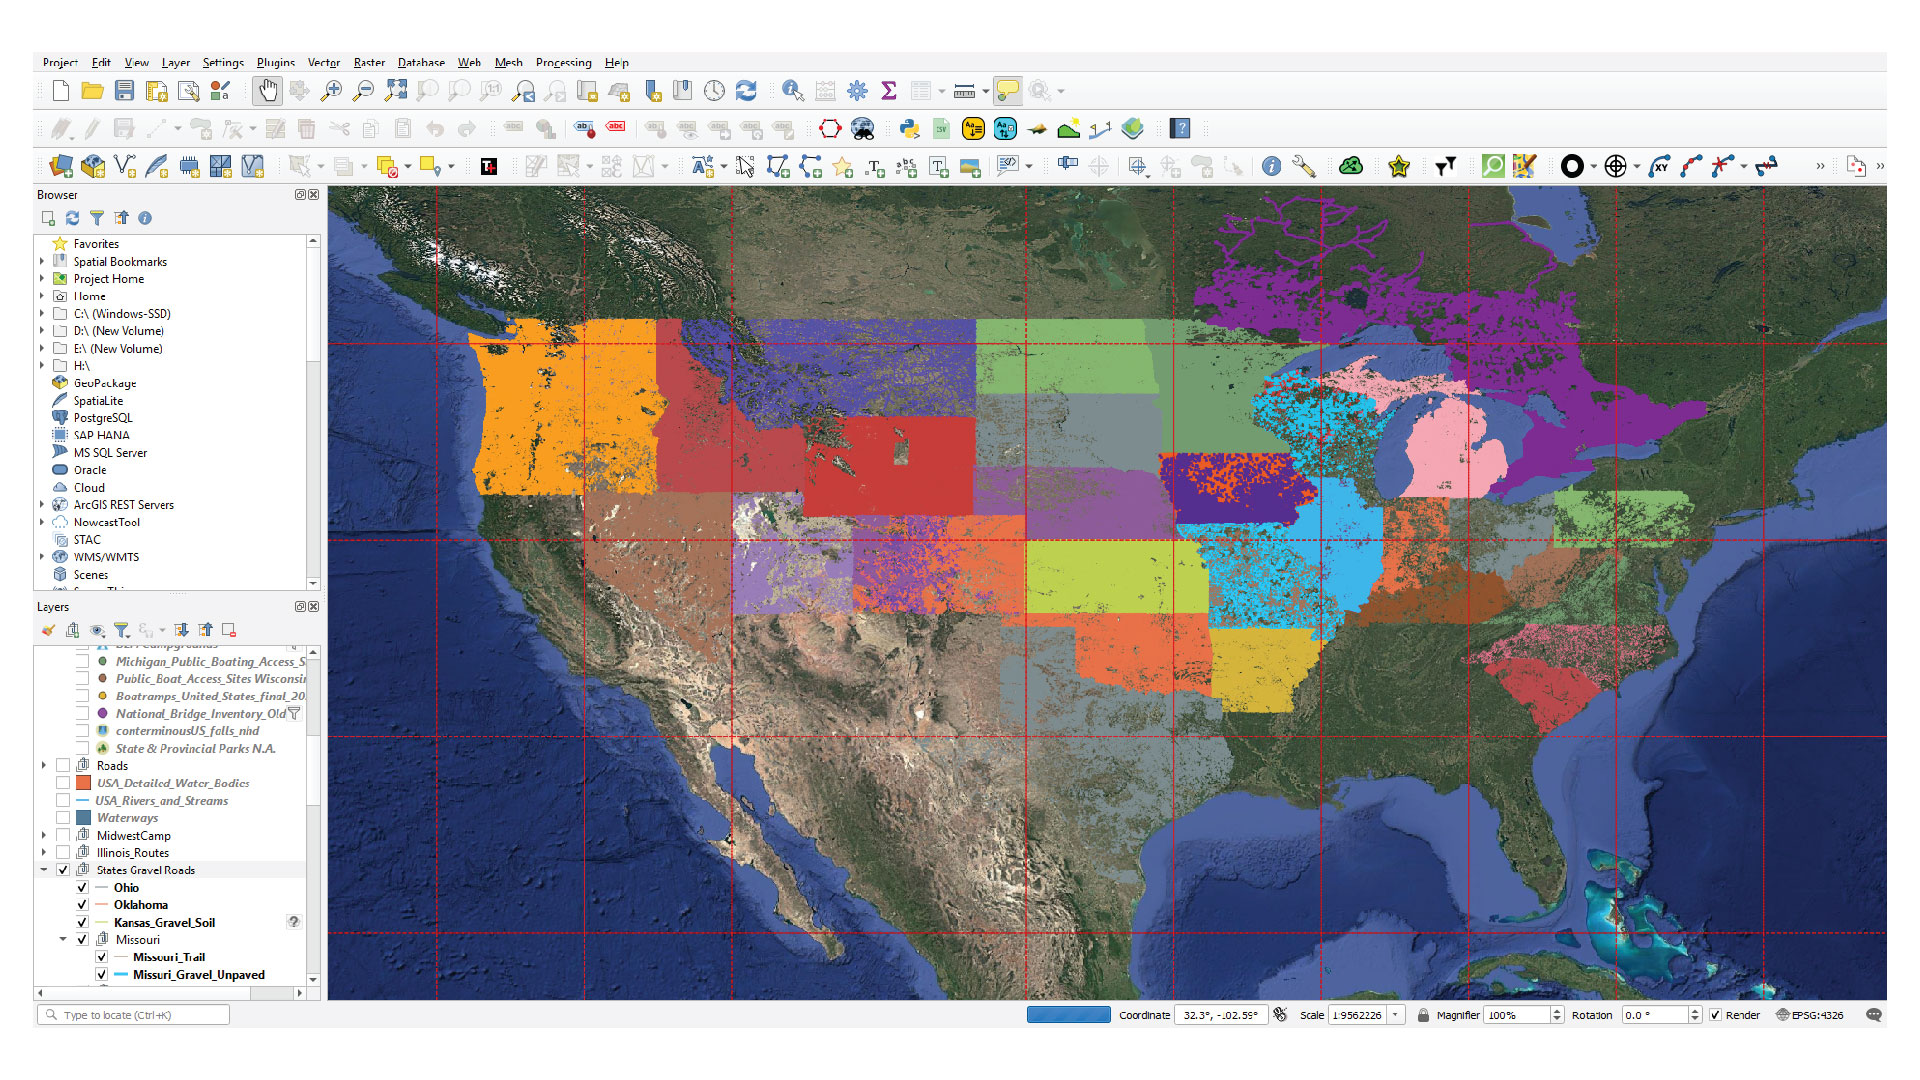This screenshot has height=1080, width=1920.
Task: Open the Processing menu
Action: pyautogui.click(x=563, y=62)
